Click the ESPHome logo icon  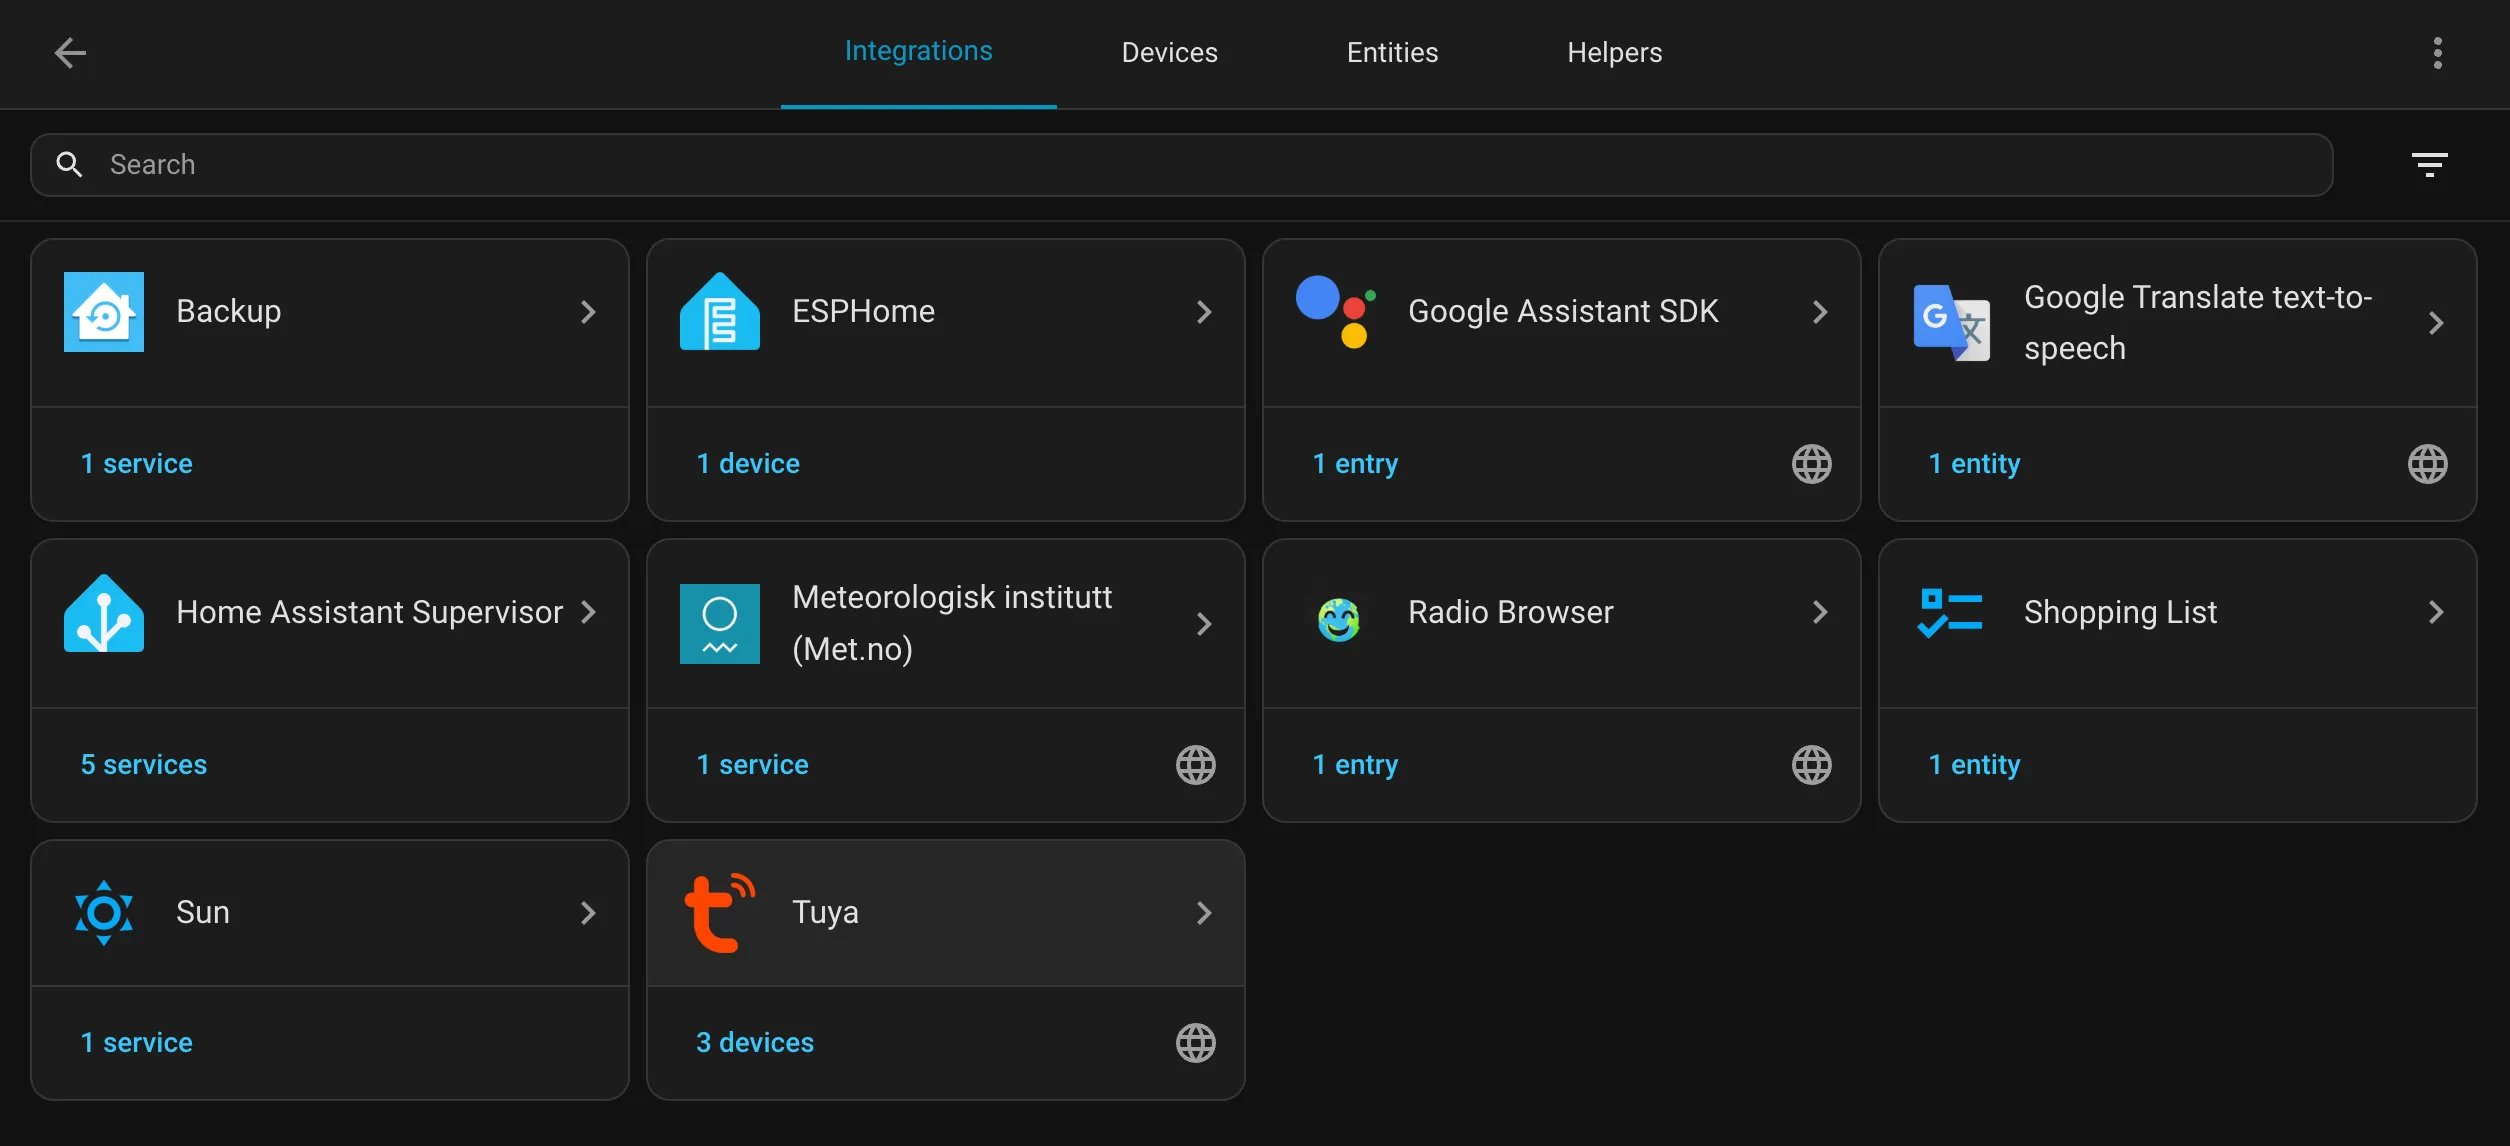click(x=719, y=312)
